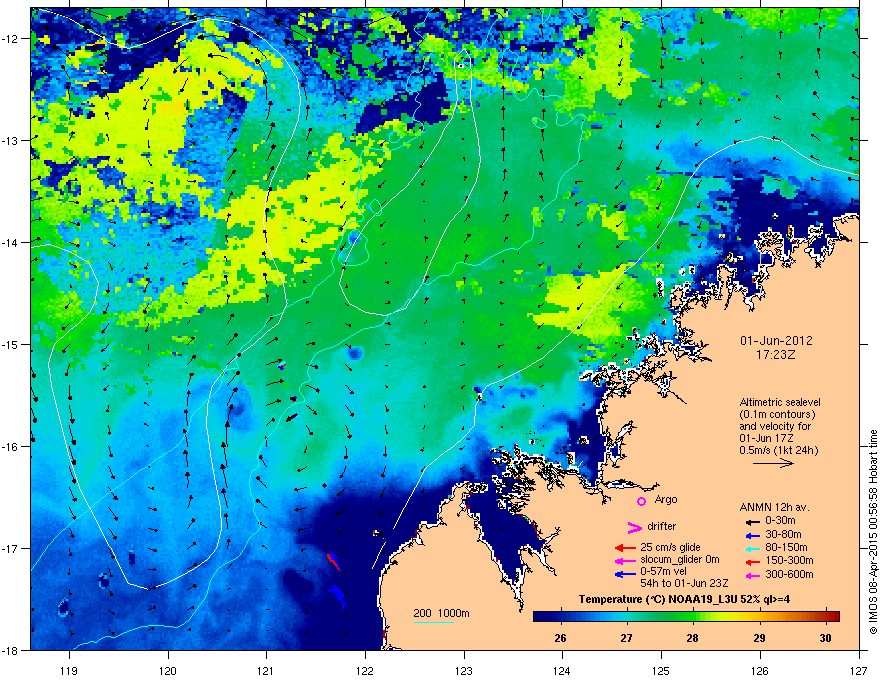Click the Temperature NOAA19_L3U colorbar title
Screen dimensions: 880x680
point(685,599)
